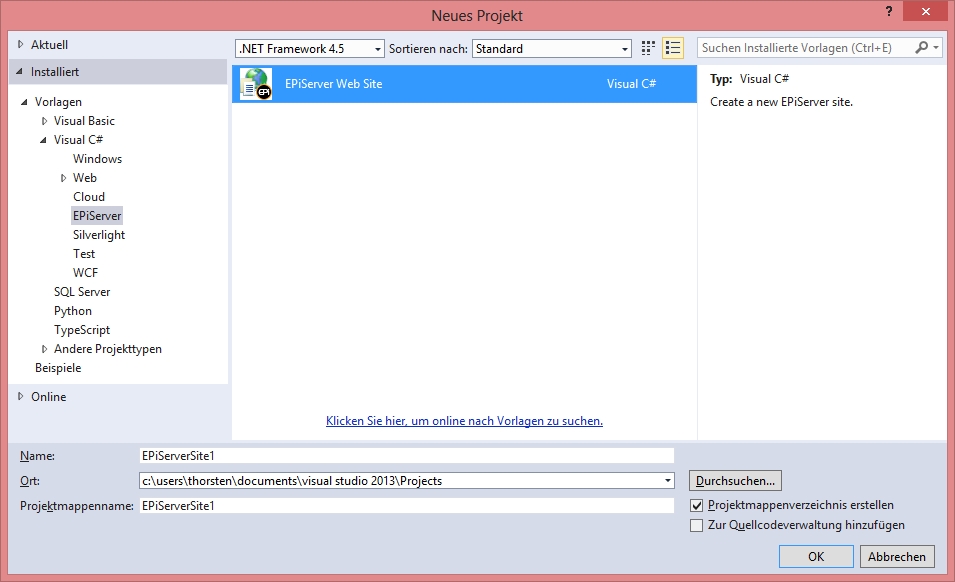Image resolution: width=955 pixels, height=582 pixels.
Task: Switch to list view layout
Action: (672, 48)
